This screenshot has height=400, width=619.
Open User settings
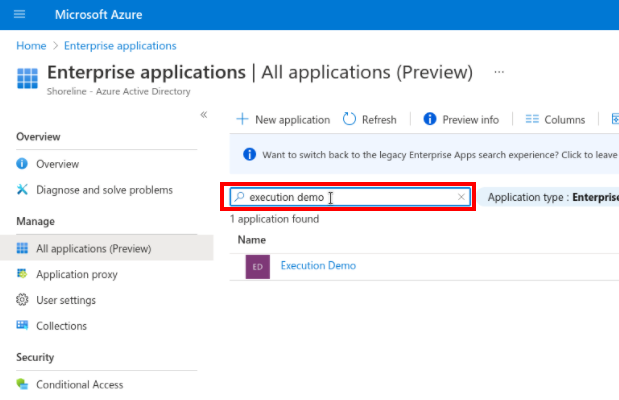pos(66,300)
